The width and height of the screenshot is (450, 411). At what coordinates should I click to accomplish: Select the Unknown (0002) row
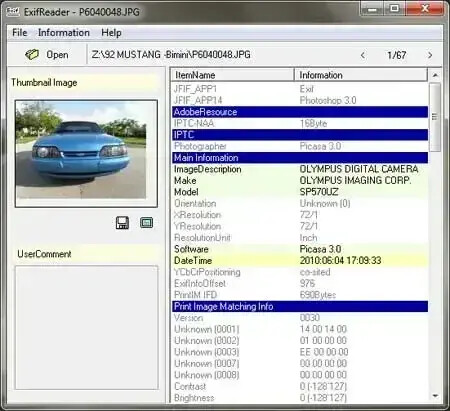click(300, 341)
